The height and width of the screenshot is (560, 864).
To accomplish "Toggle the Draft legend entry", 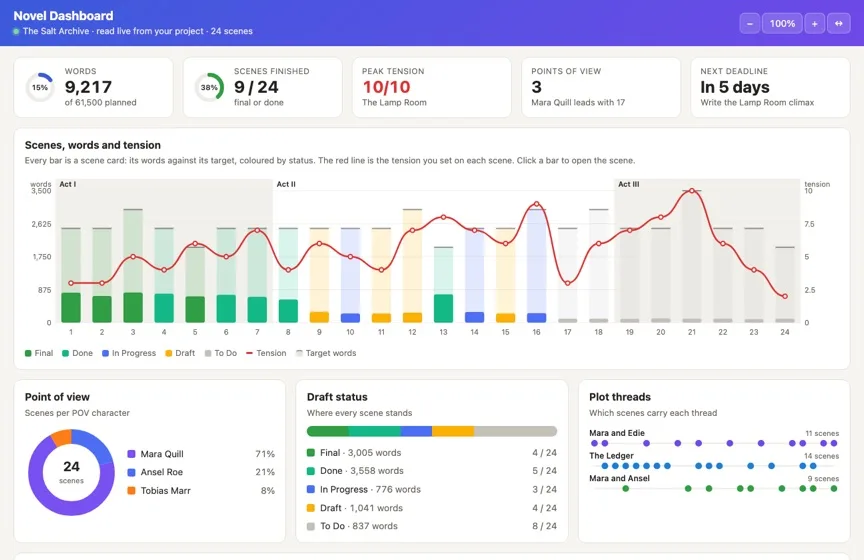I will [180, 353].
